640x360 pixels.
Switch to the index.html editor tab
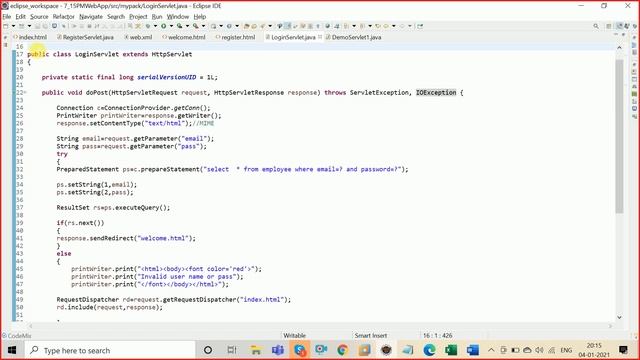30,37
